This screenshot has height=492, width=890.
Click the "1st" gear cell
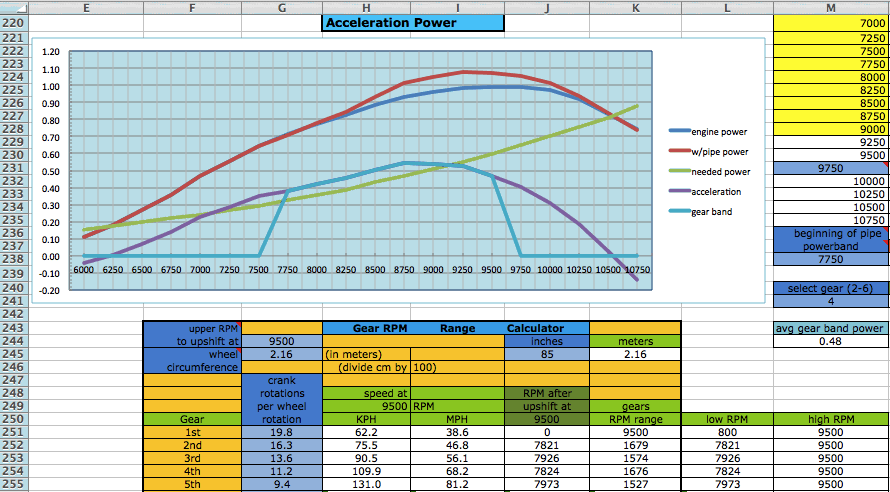(x=192, y=432)
